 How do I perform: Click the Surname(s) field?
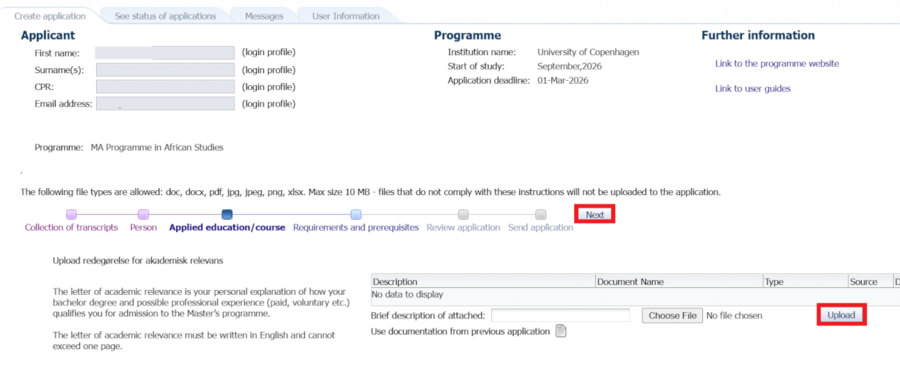pyautogui.click(x=165, y=70)
